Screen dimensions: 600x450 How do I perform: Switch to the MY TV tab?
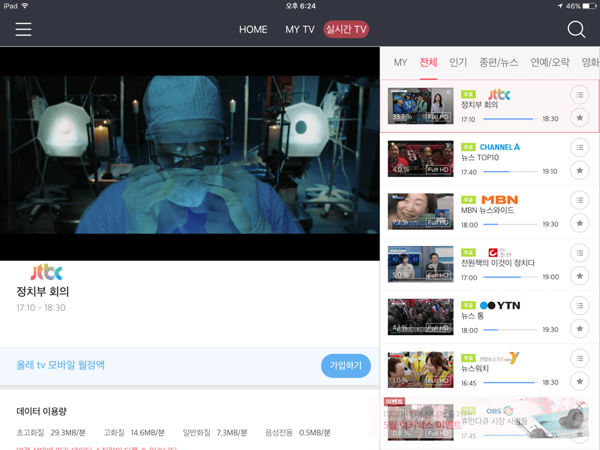pyautogui.click(x=300, y=29)
